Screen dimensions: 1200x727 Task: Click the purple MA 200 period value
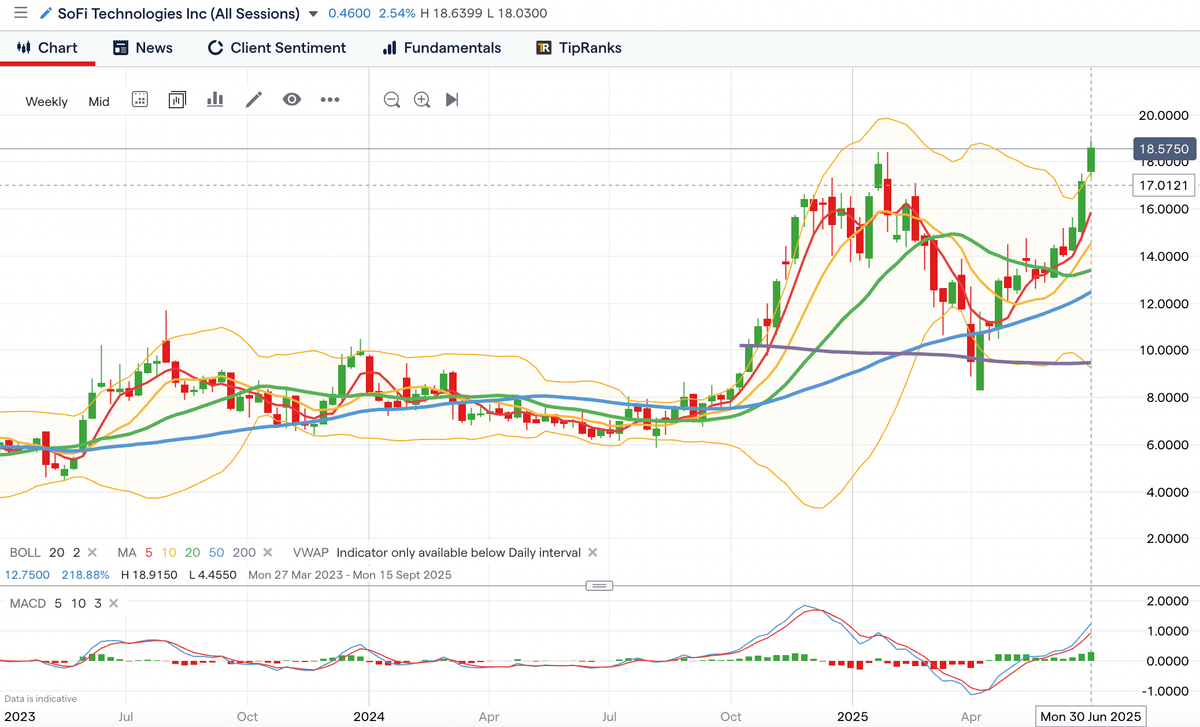(x=245, y=552)
